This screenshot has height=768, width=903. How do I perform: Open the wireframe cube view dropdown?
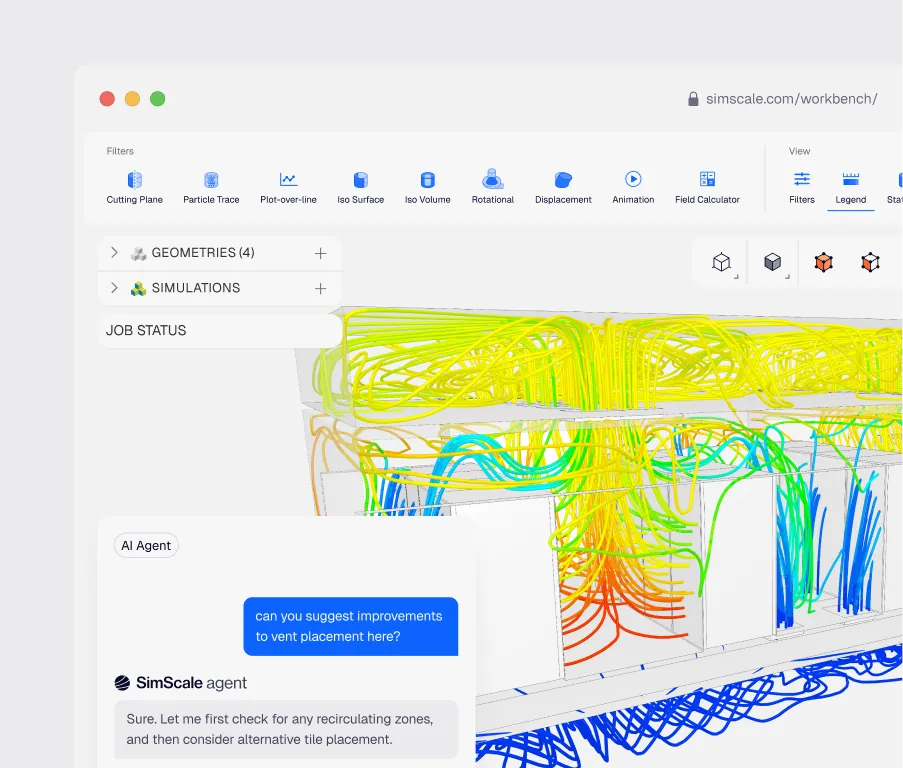(x=722, y=263)
